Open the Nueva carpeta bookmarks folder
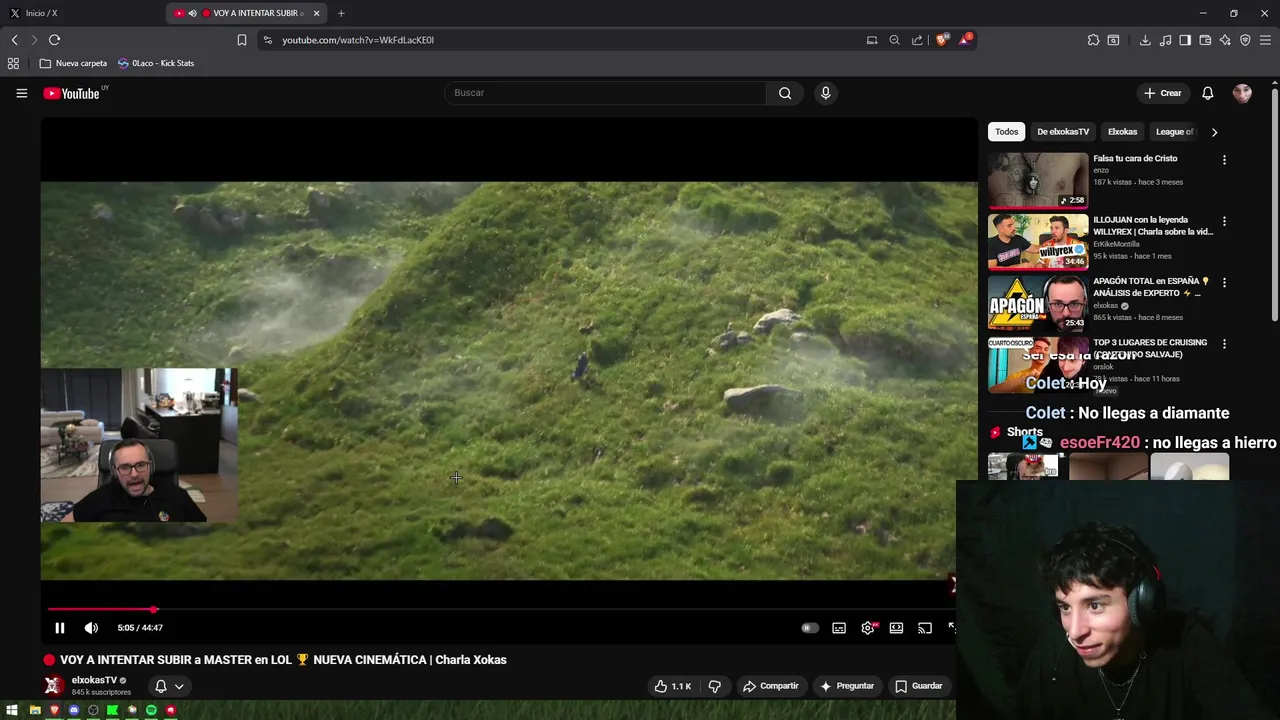1280x720 pixels. pyautogui.click(x=73, y=63)
